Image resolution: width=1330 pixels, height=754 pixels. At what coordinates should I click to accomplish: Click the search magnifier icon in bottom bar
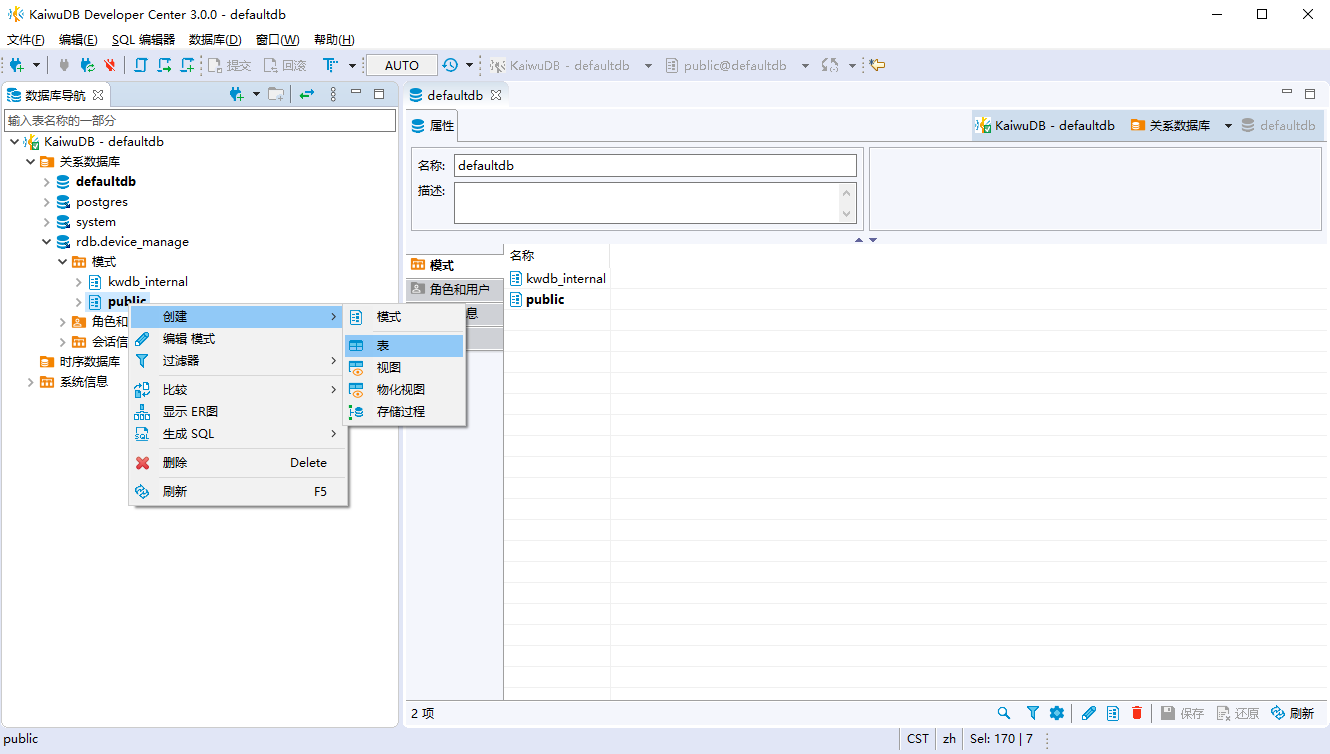[1004, 713]
